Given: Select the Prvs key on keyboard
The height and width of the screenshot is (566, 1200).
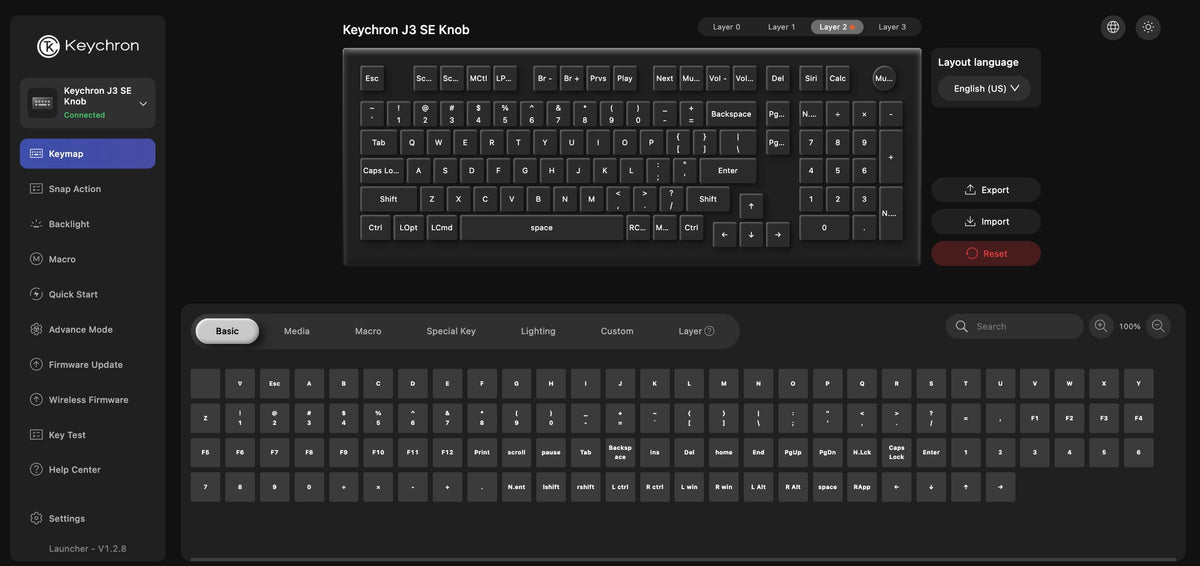Looking at the screenshot, I should 598,78.
